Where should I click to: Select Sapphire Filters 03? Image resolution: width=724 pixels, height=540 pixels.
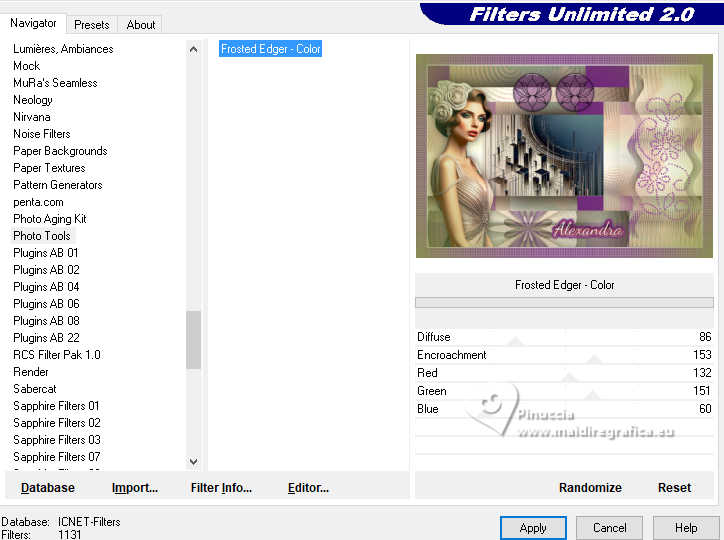coord(57,440)
